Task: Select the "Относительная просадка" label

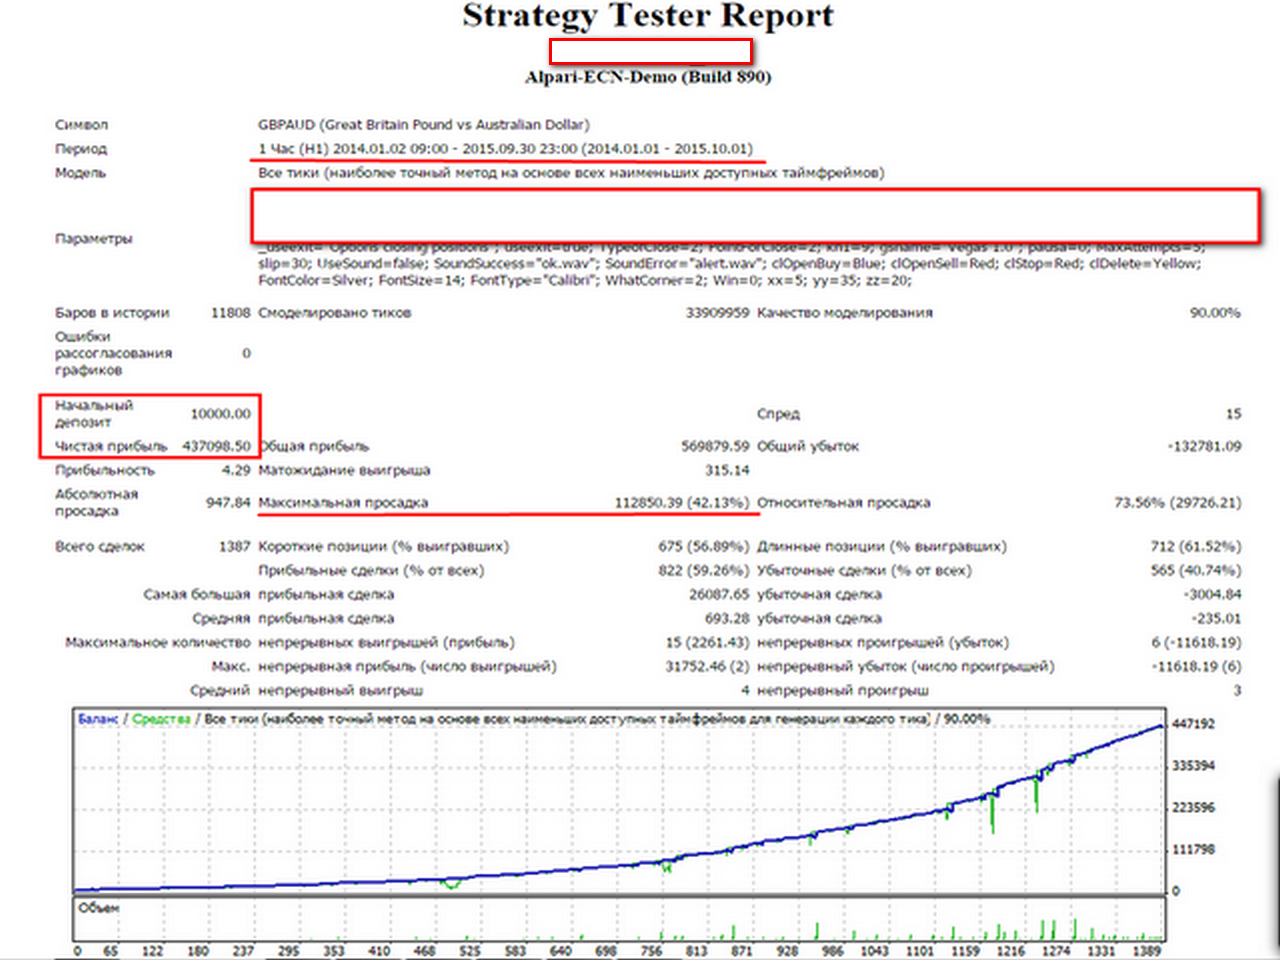Action: click(x=844, y=503)
